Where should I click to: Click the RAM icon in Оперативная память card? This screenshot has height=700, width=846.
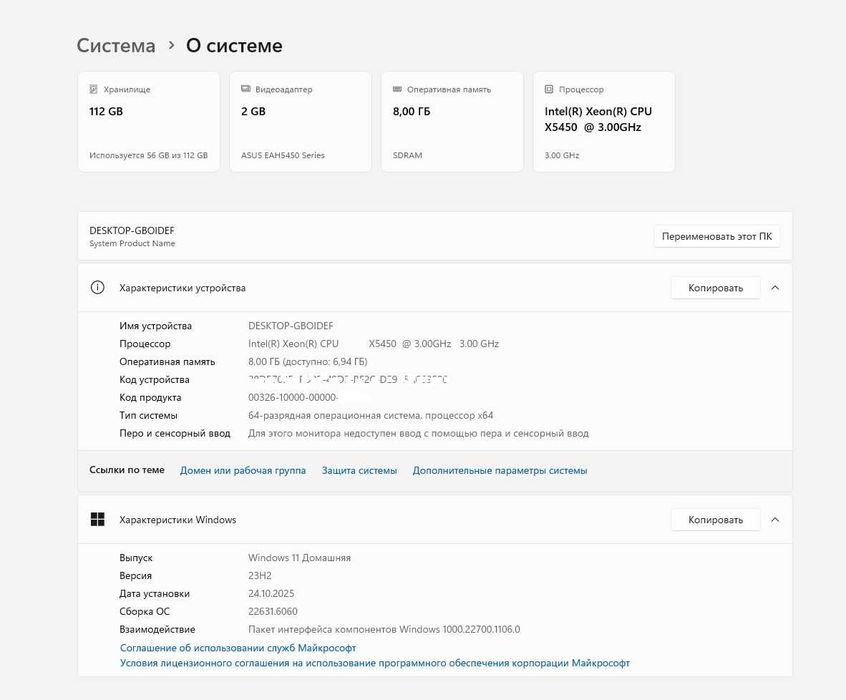397,89
